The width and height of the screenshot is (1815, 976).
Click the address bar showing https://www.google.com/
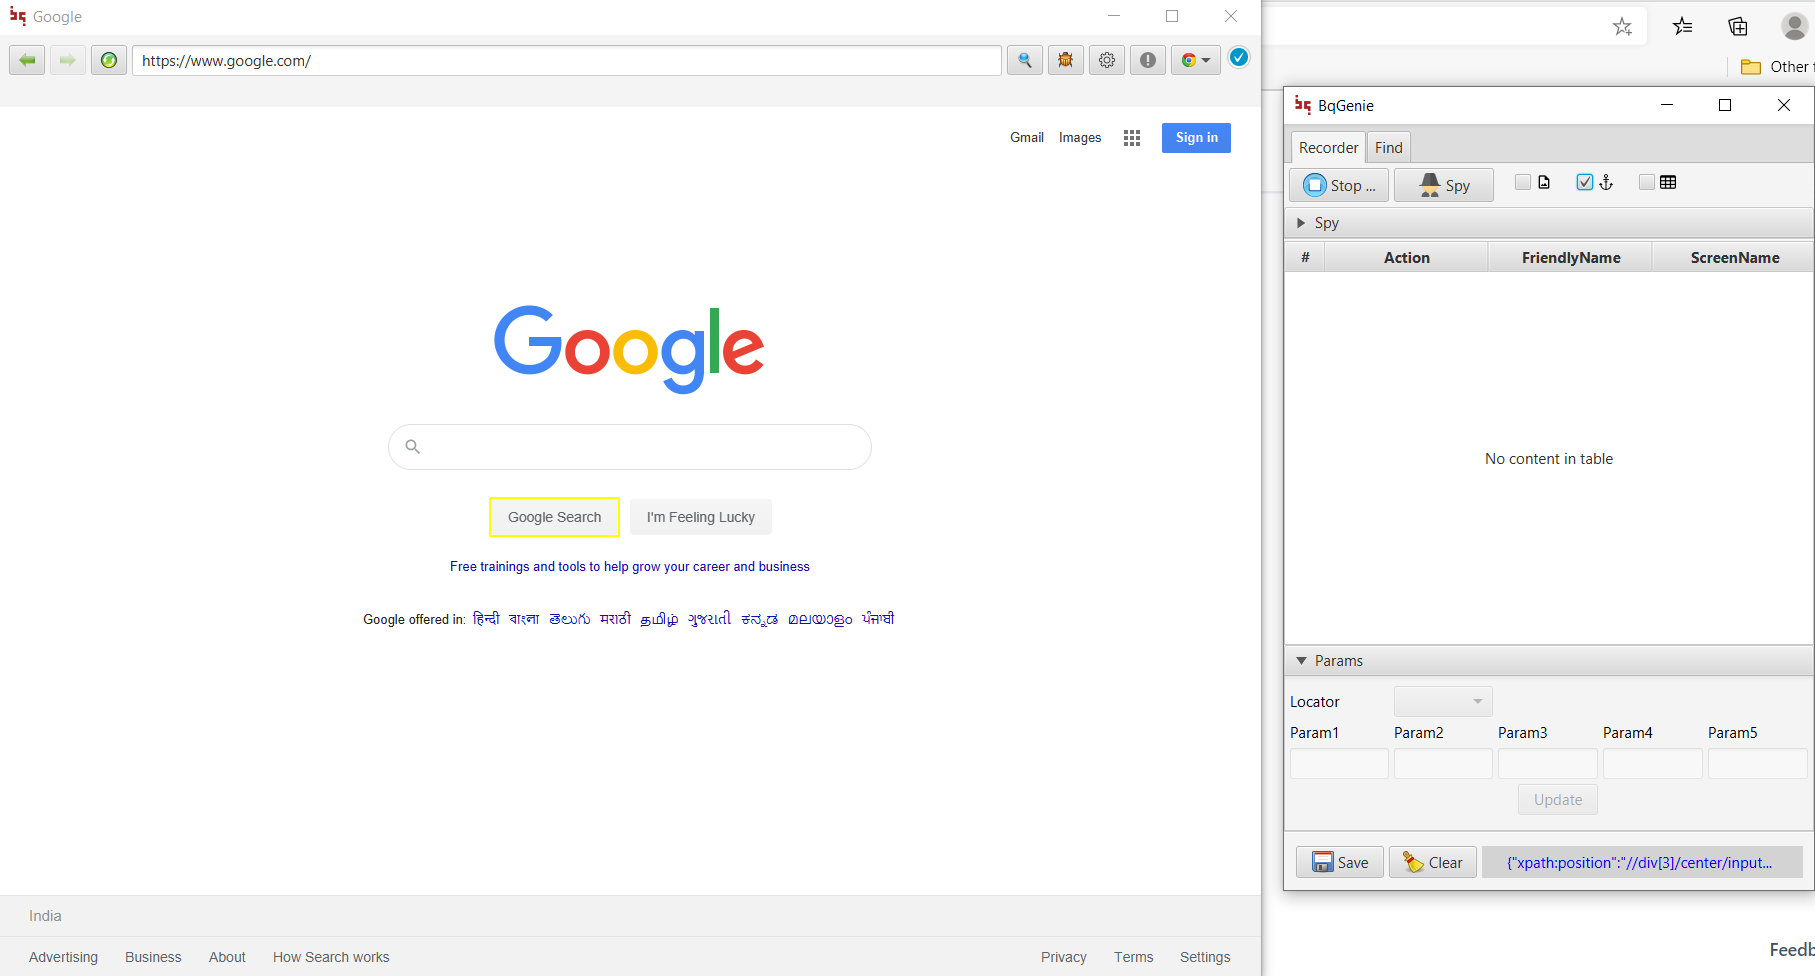tap(567, 60)
